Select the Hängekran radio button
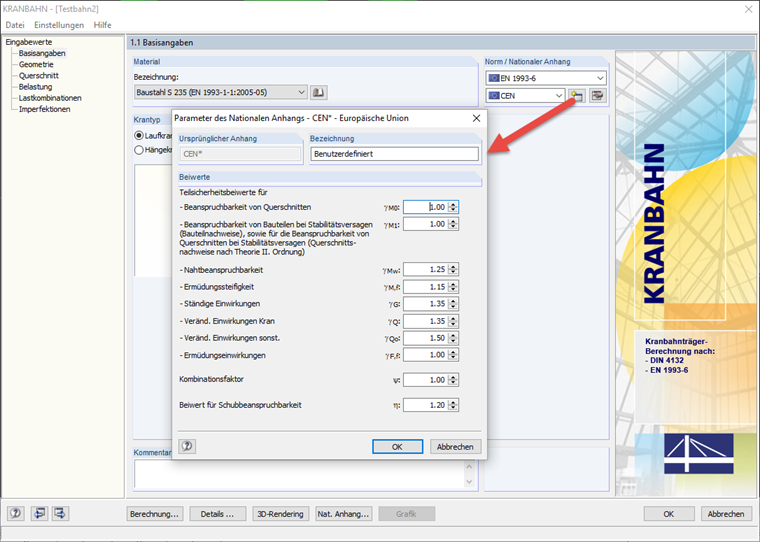This screenshot has width=760, height=542. [x=139, y=150]
